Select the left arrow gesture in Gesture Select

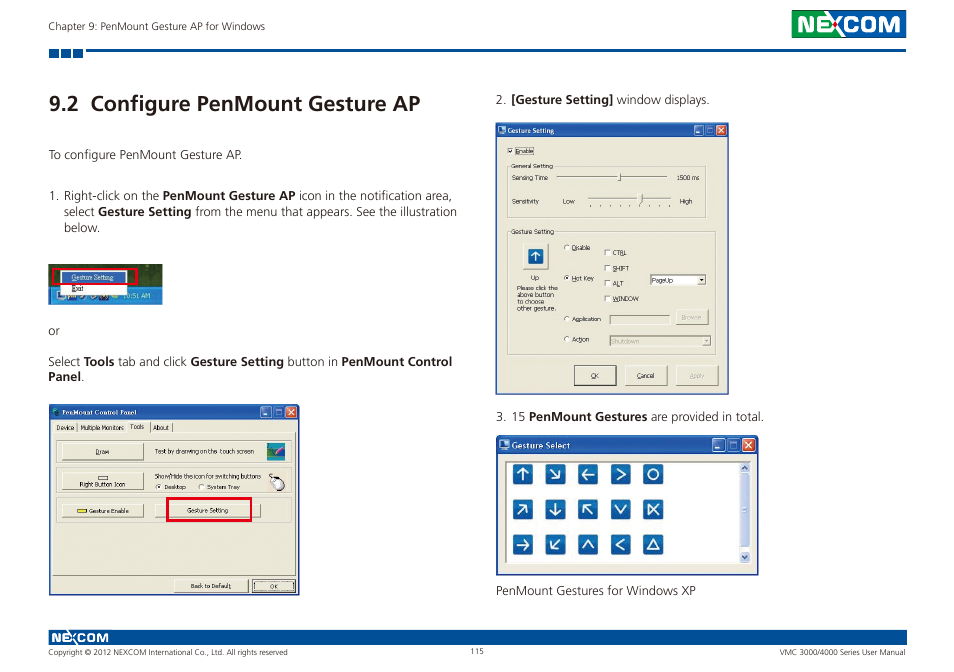point(588,474)
